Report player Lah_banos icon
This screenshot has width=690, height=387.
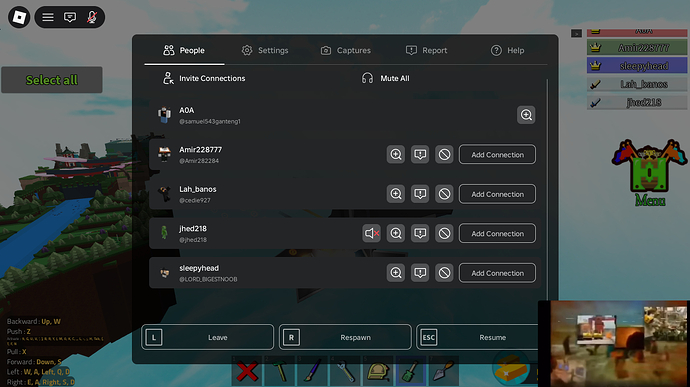(420, 194)
